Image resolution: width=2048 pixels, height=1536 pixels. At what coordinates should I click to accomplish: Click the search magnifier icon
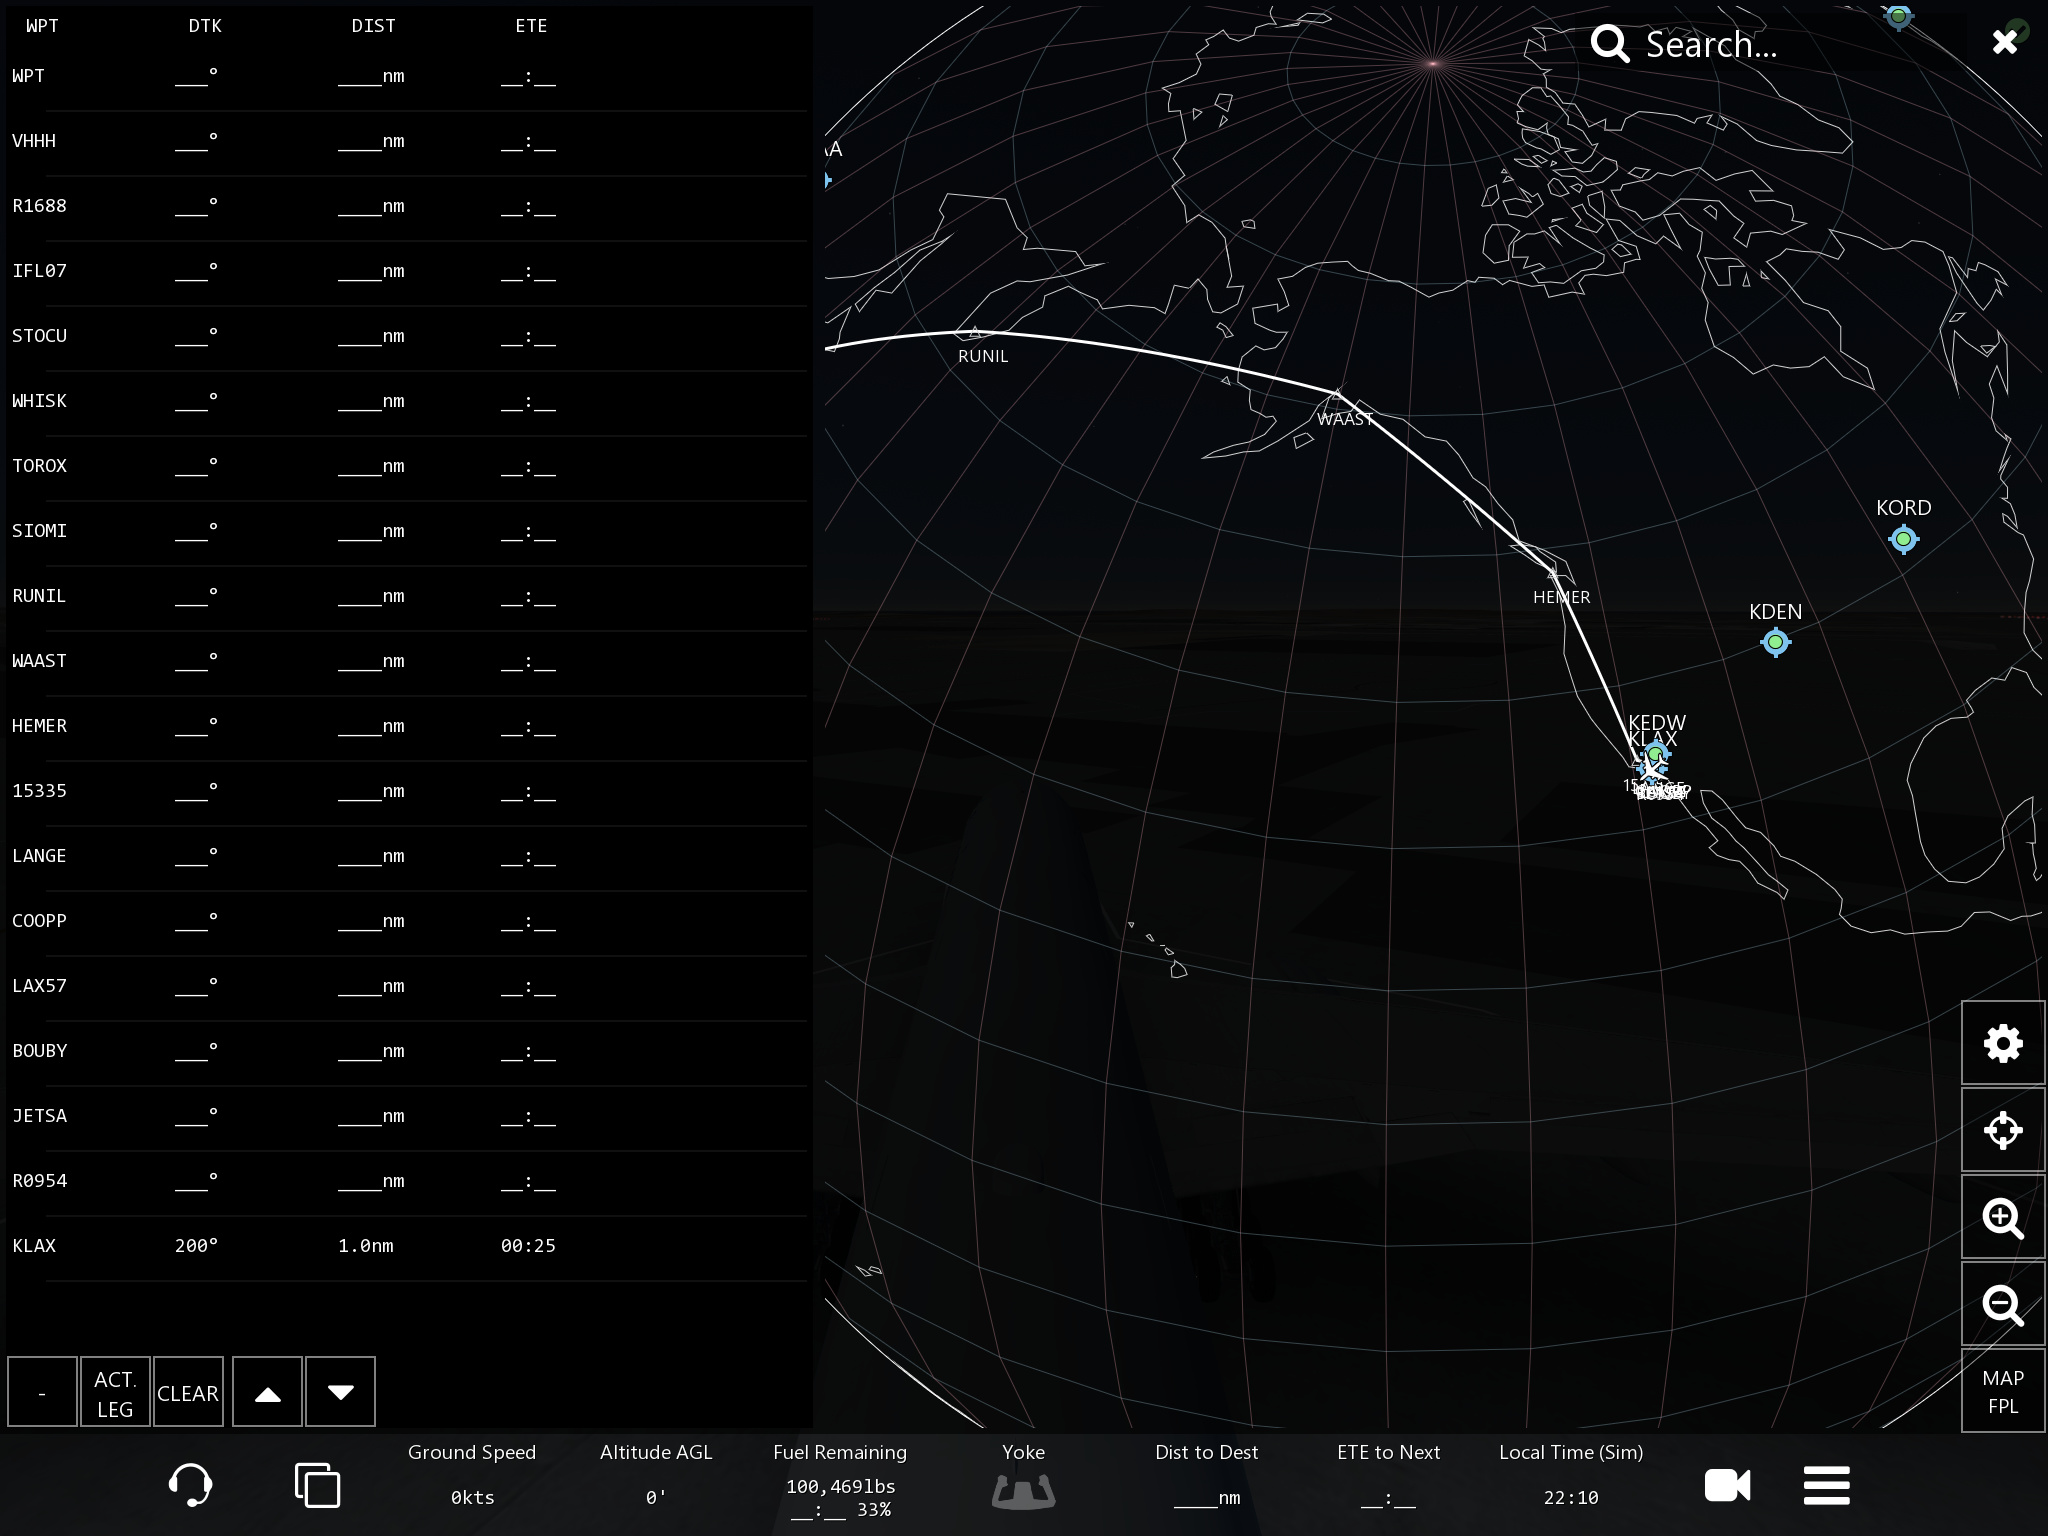pyautogui.click(x=1610, y=44)
